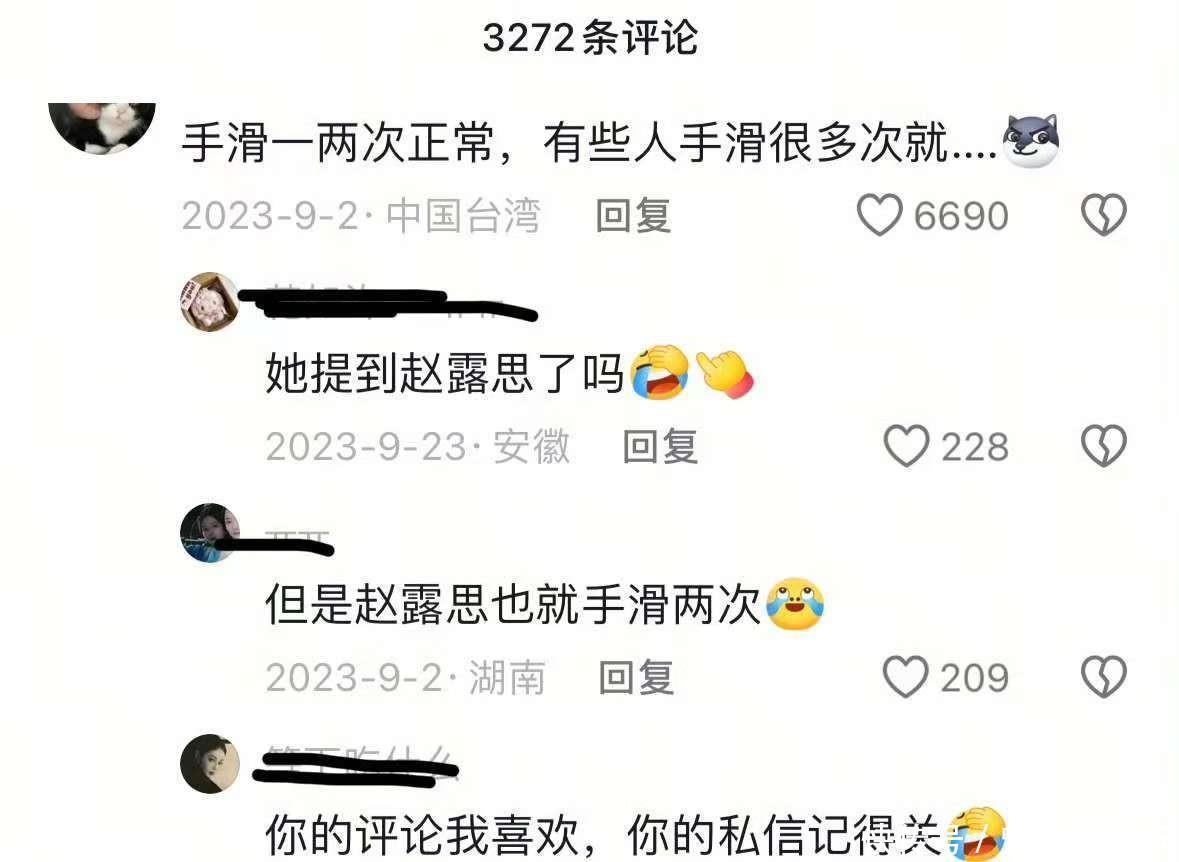The image size is (1179, 862).
Task: Tap broken heart on the 209-like reply
Action: click(x=1103, y=677)
